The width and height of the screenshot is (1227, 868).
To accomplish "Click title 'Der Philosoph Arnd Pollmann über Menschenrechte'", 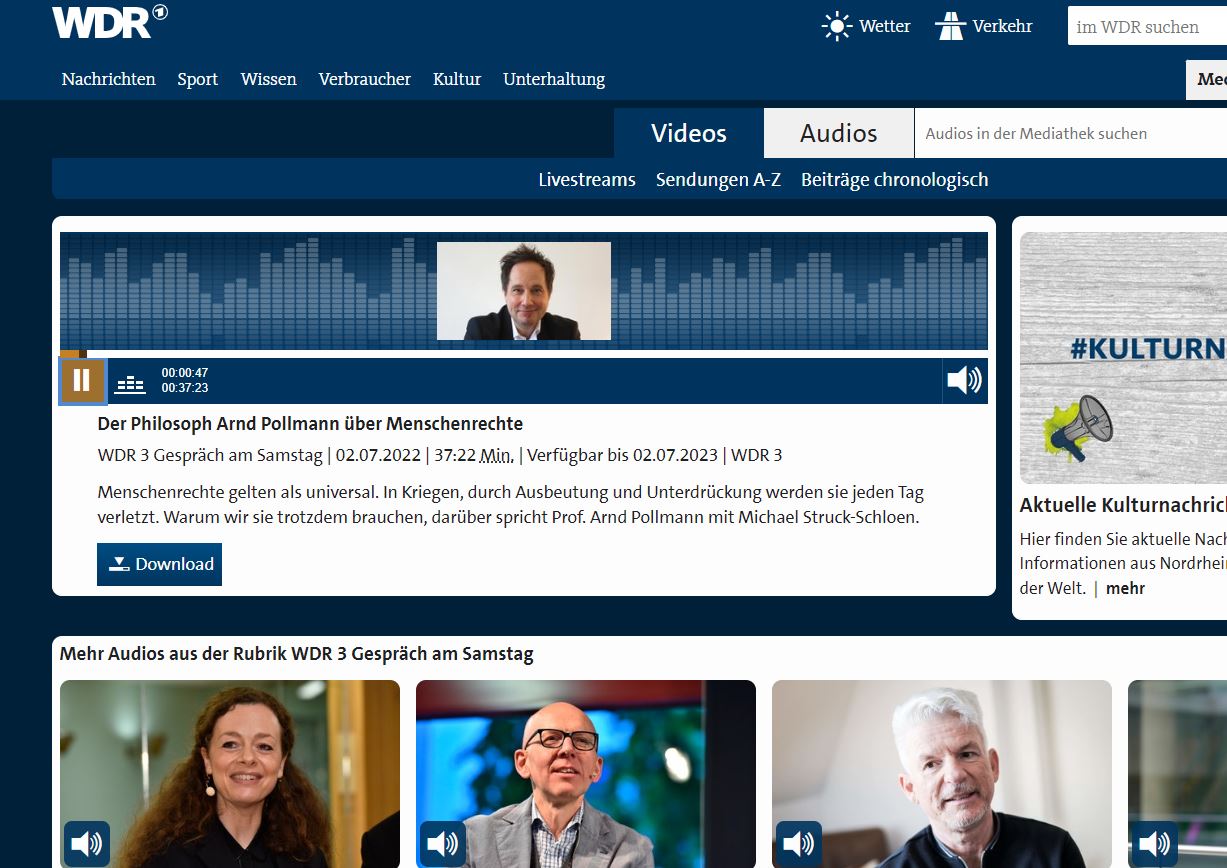I will 310,424.
